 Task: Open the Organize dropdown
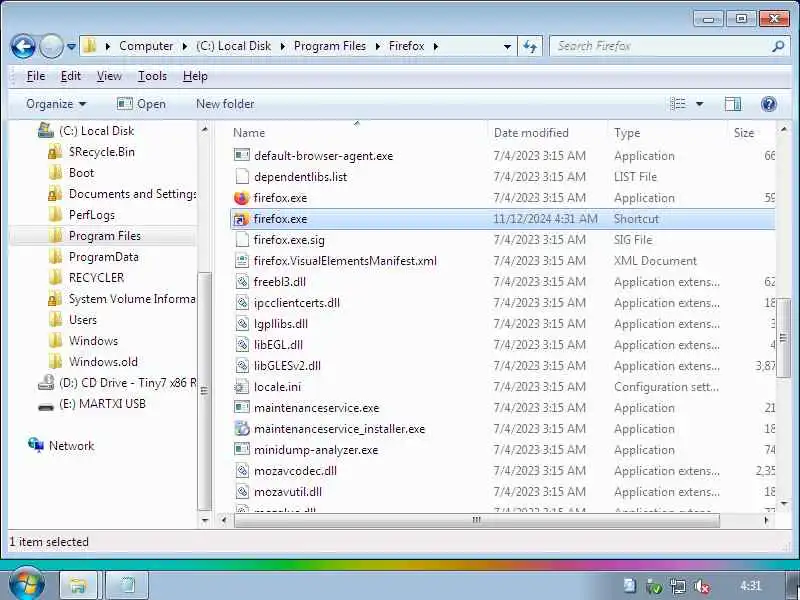pos(56,104)
